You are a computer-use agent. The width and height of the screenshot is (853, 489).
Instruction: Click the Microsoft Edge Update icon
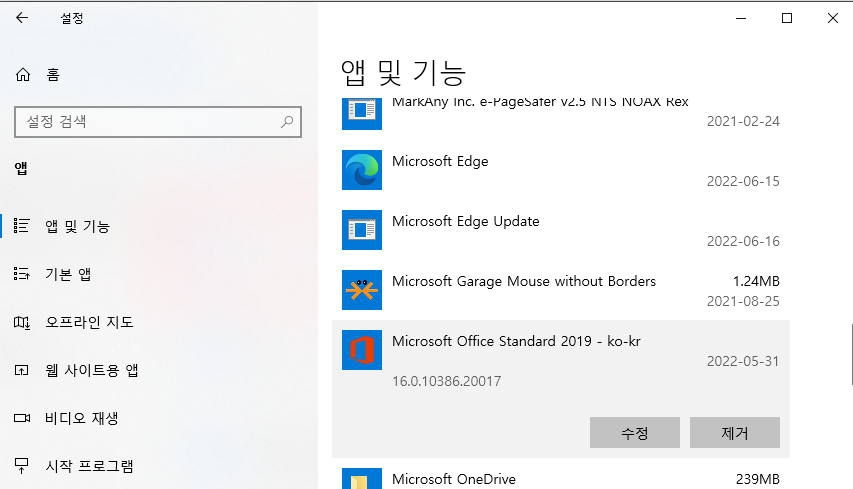362,230
